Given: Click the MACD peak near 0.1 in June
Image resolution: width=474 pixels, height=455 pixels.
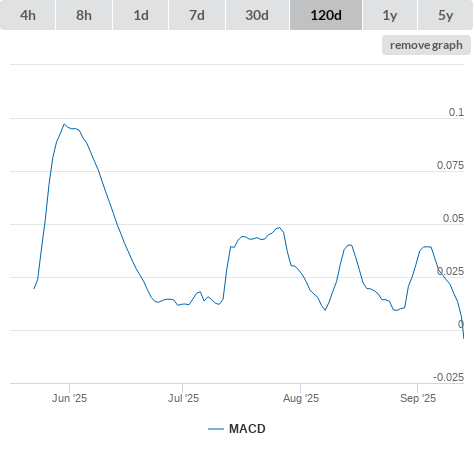Looking at the screenshot, I should 64,124.
